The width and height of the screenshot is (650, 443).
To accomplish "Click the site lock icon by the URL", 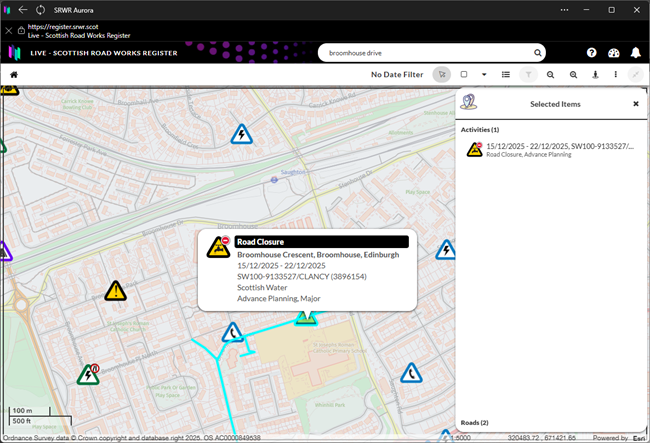I will click(x=21, y=31).
